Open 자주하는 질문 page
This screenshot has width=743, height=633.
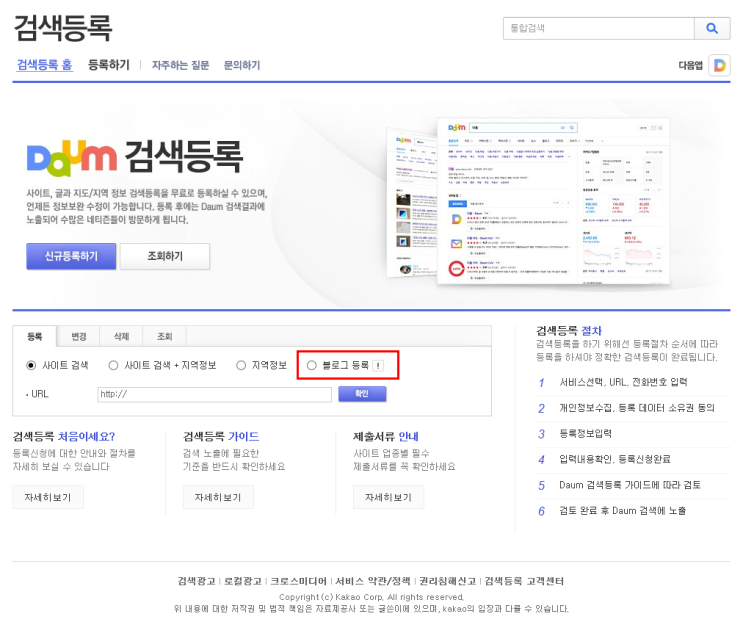point(181,65)
